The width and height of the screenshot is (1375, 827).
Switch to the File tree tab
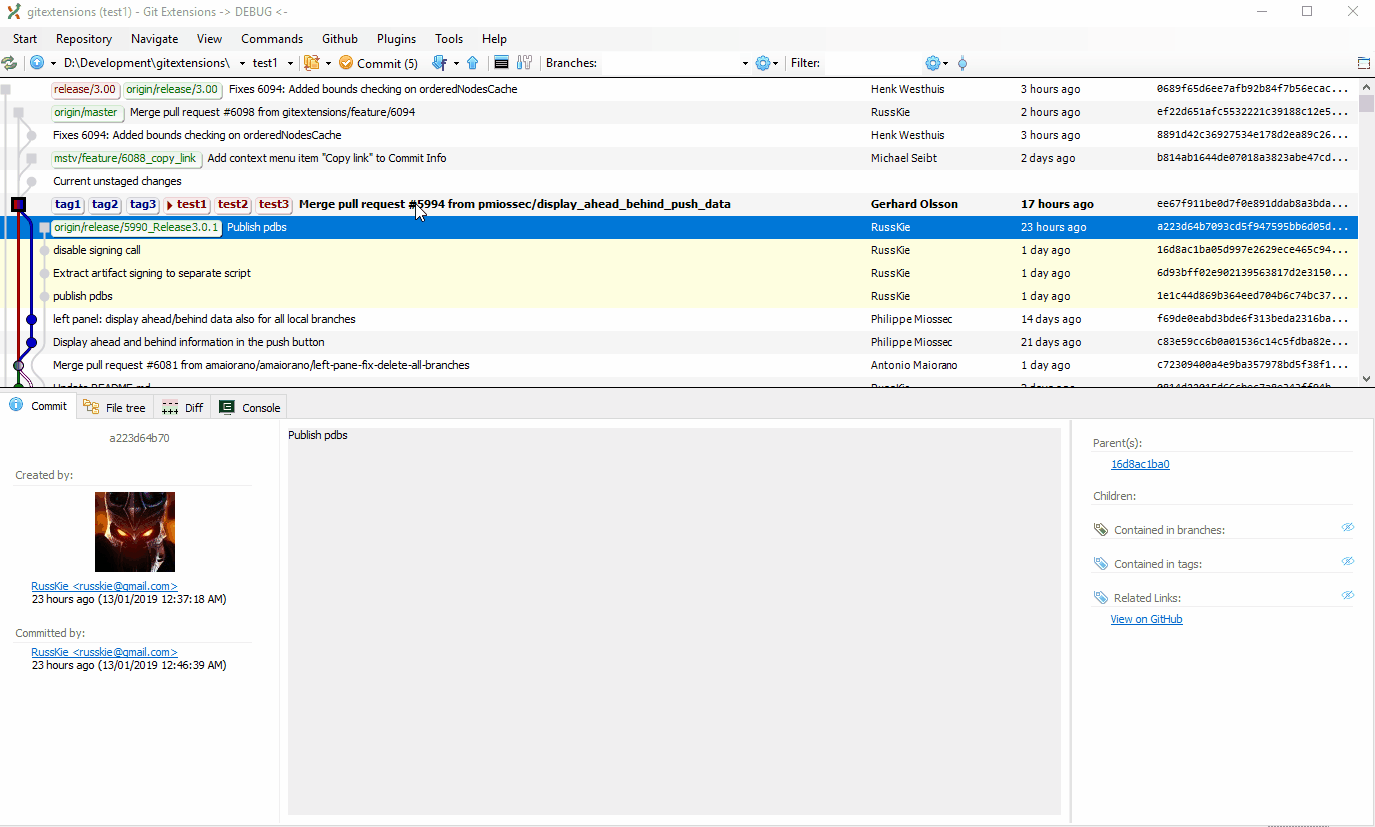tap(114, 407)
